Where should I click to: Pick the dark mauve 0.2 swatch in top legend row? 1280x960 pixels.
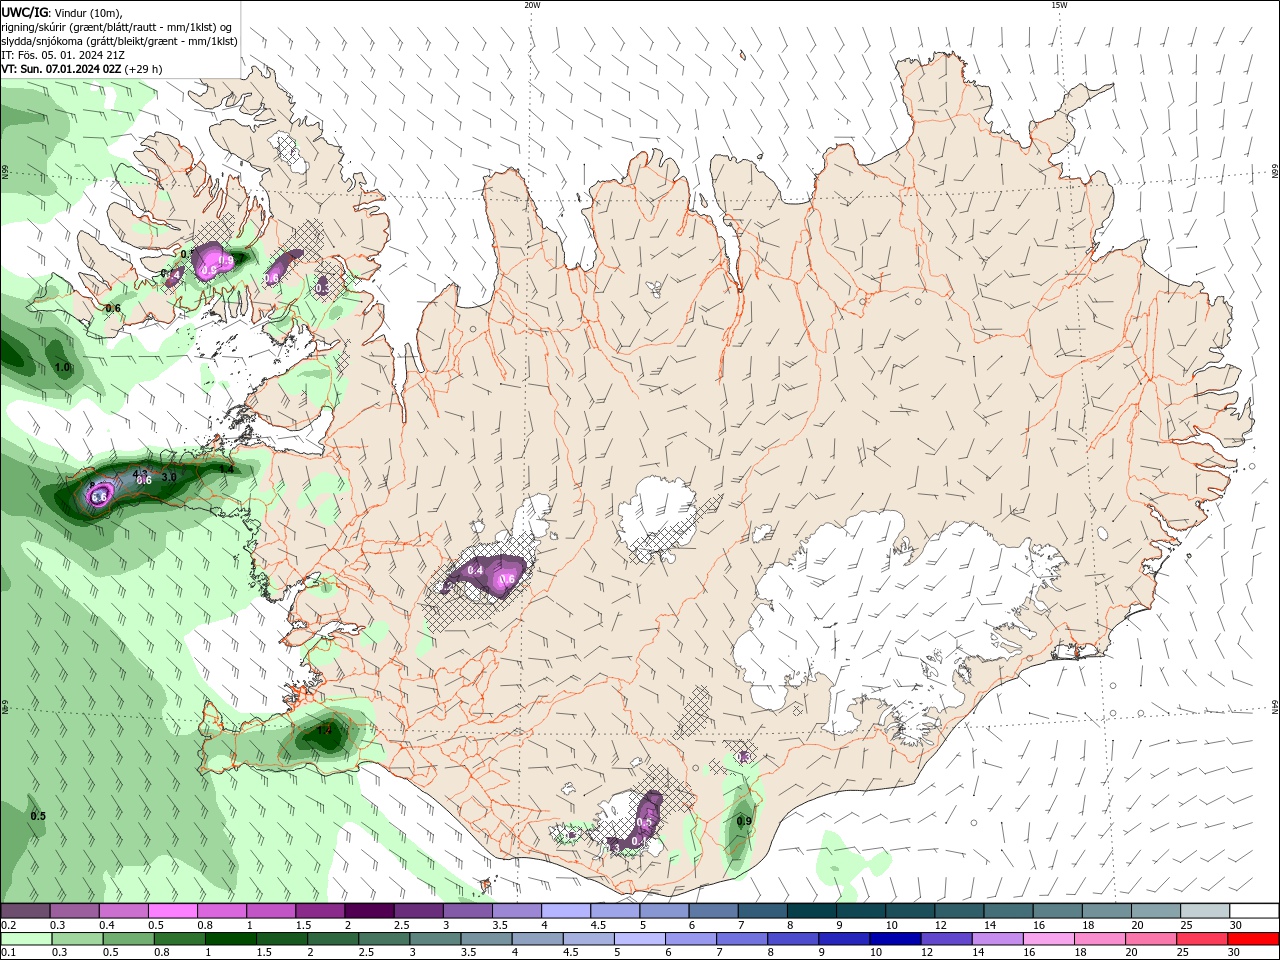[25, 911]
